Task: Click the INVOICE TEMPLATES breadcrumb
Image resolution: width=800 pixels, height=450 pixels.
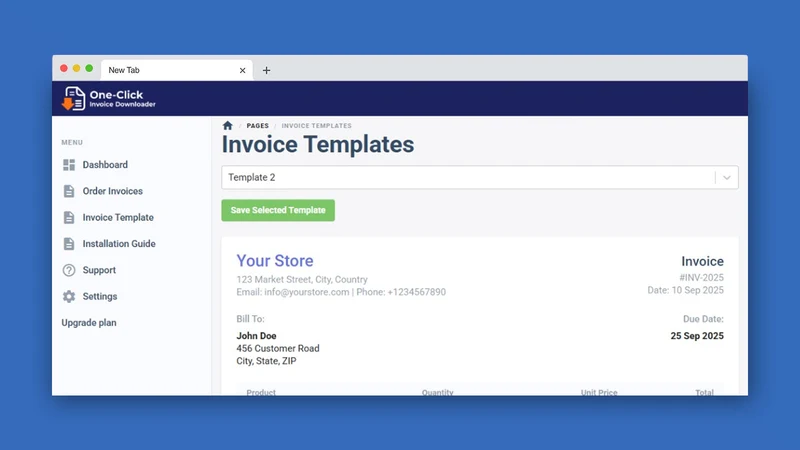Action: (x=316, y=126)
